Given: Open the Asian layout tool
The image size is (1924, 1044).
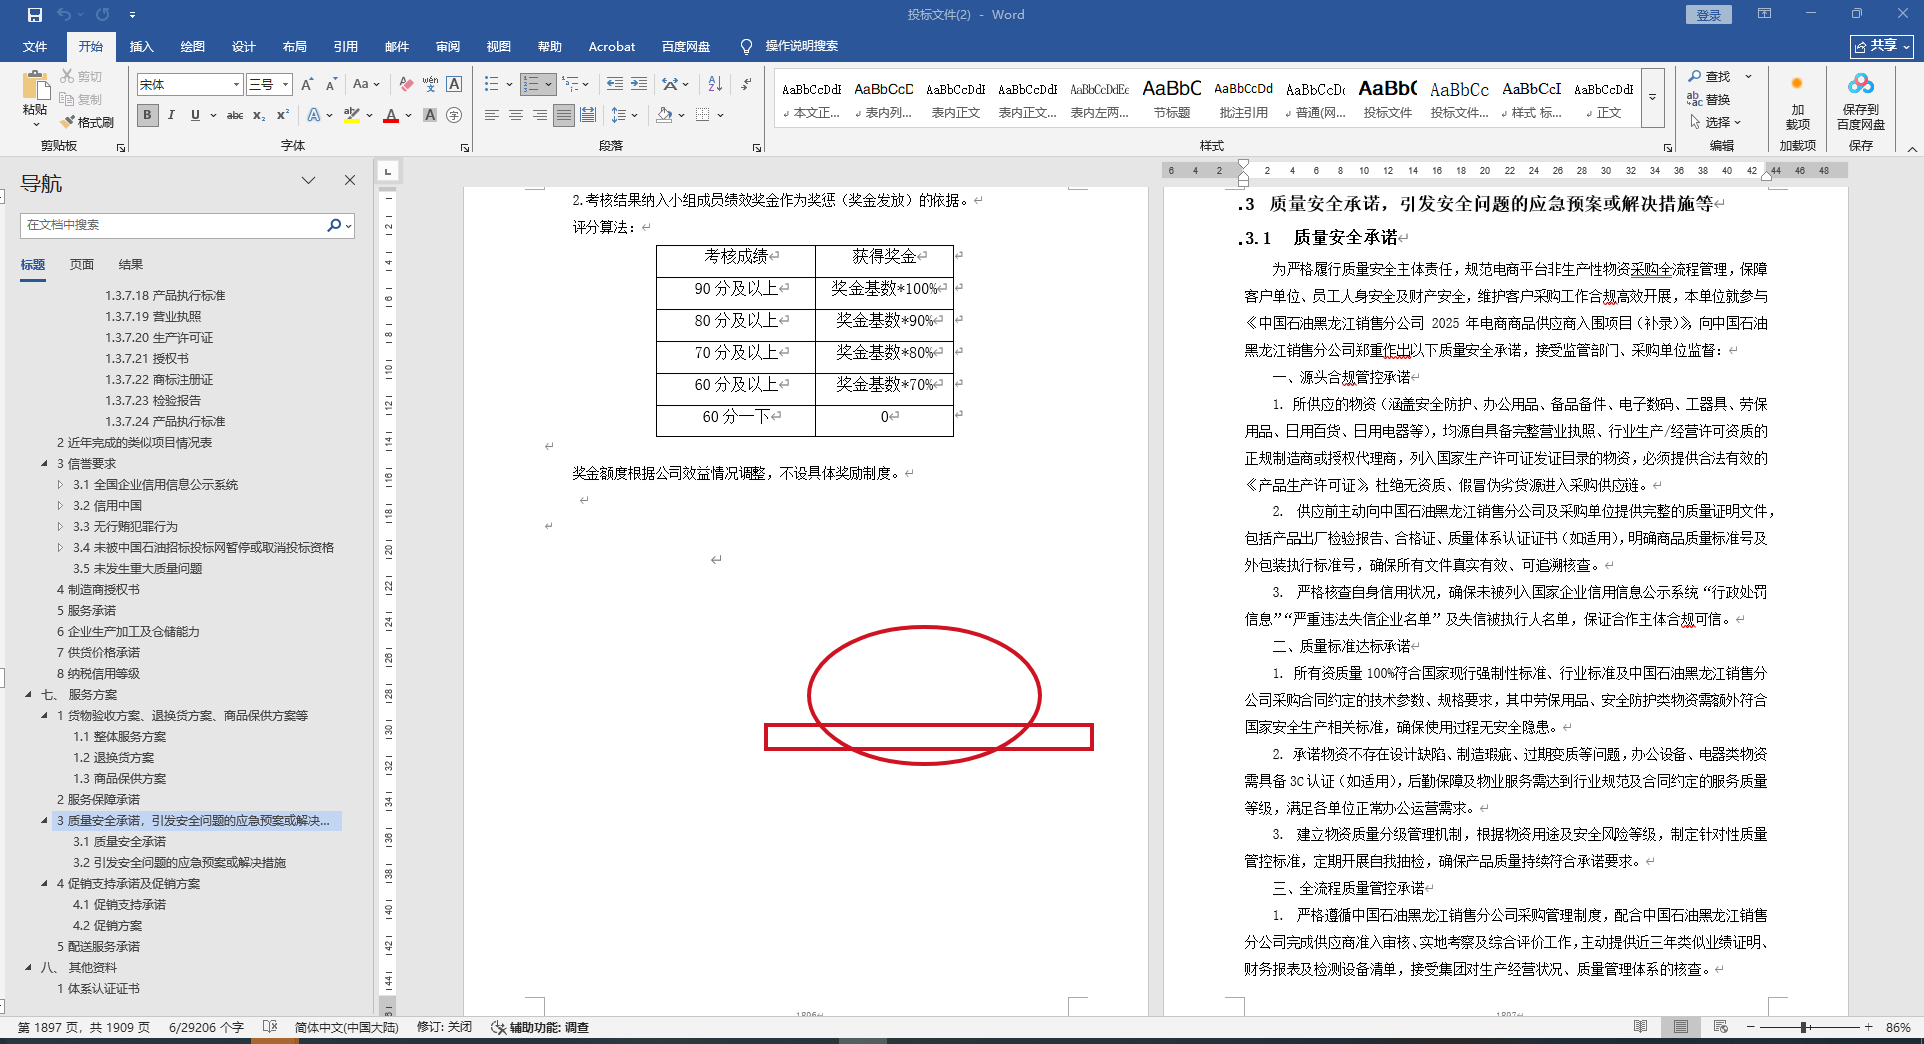Looking at the screenshot, I should [x=670, y=85].
